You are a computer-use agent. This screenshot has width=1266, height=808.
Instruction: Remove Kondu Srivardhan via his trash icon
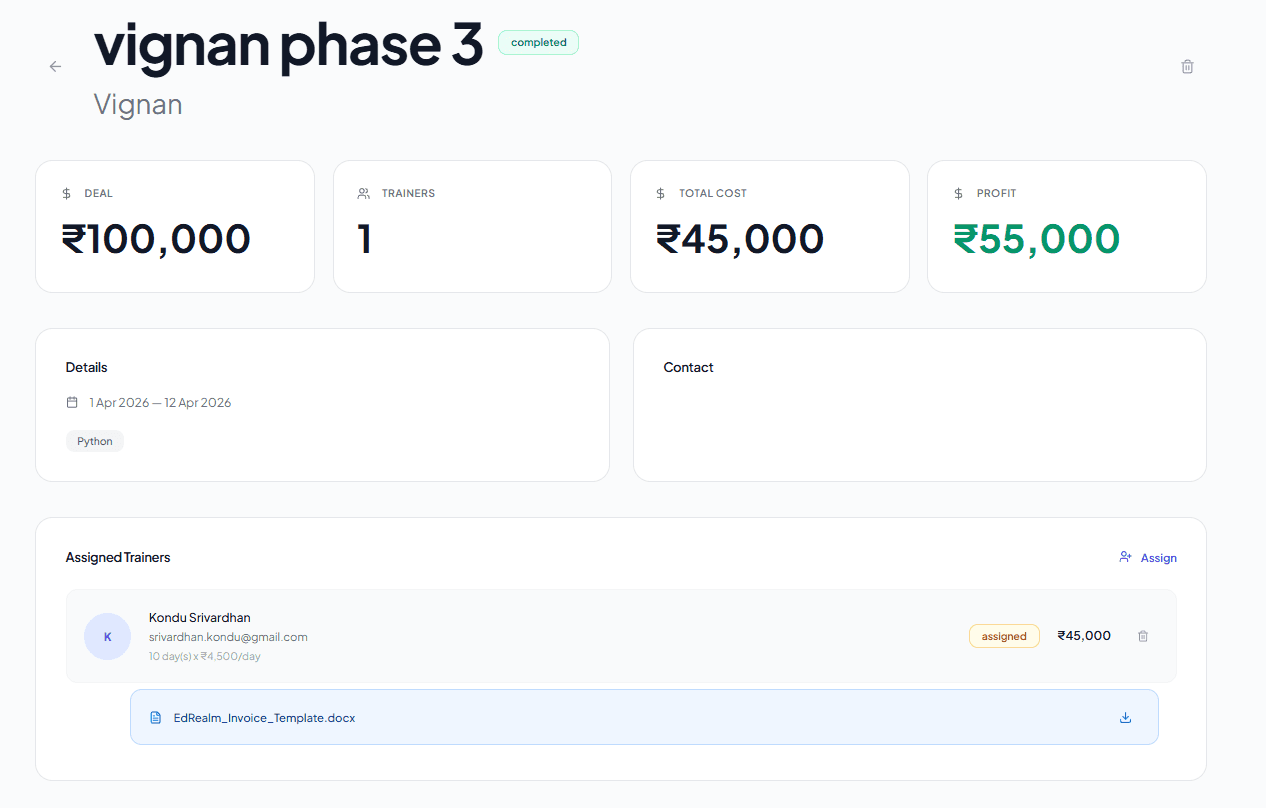coord(1142,635)
